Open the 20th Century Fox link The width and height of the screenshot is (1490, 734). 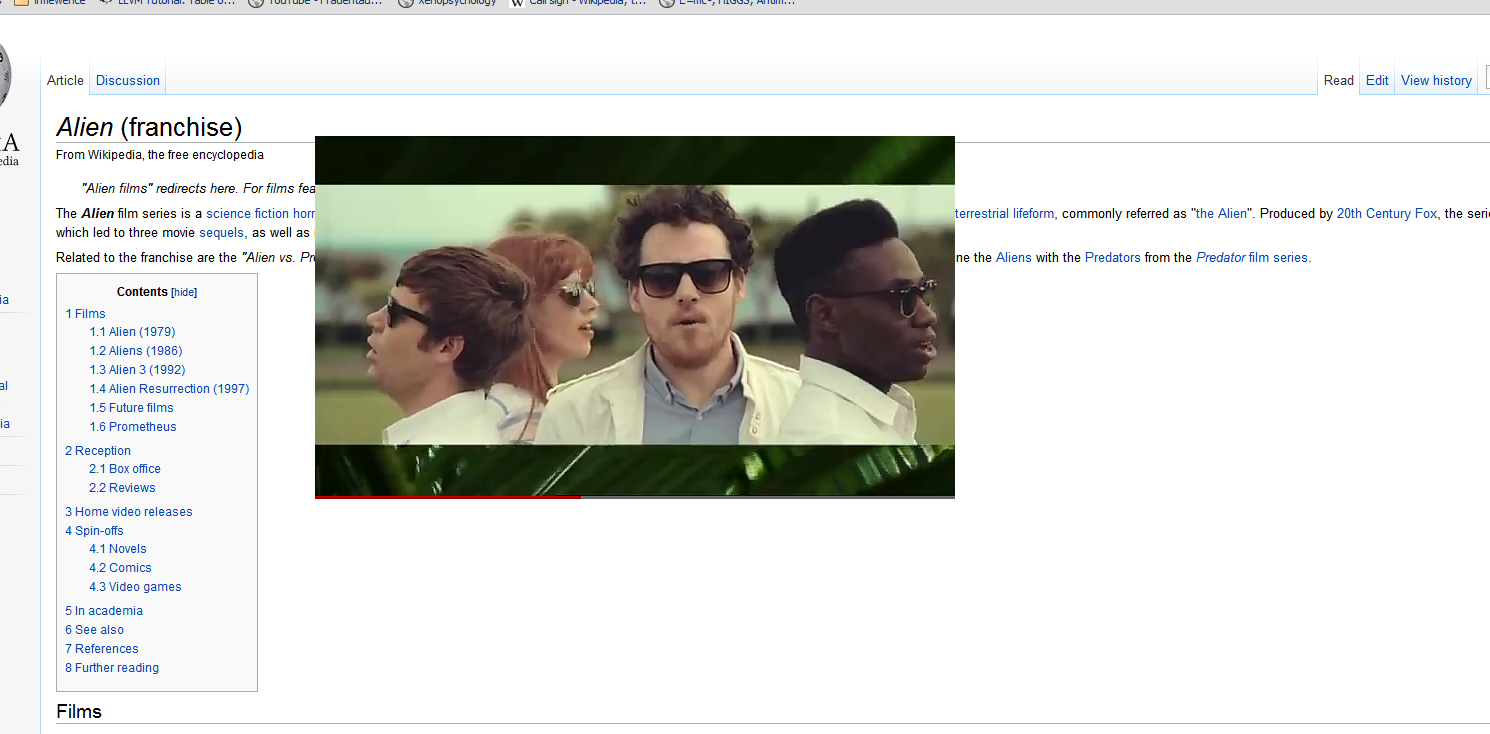1386,214
